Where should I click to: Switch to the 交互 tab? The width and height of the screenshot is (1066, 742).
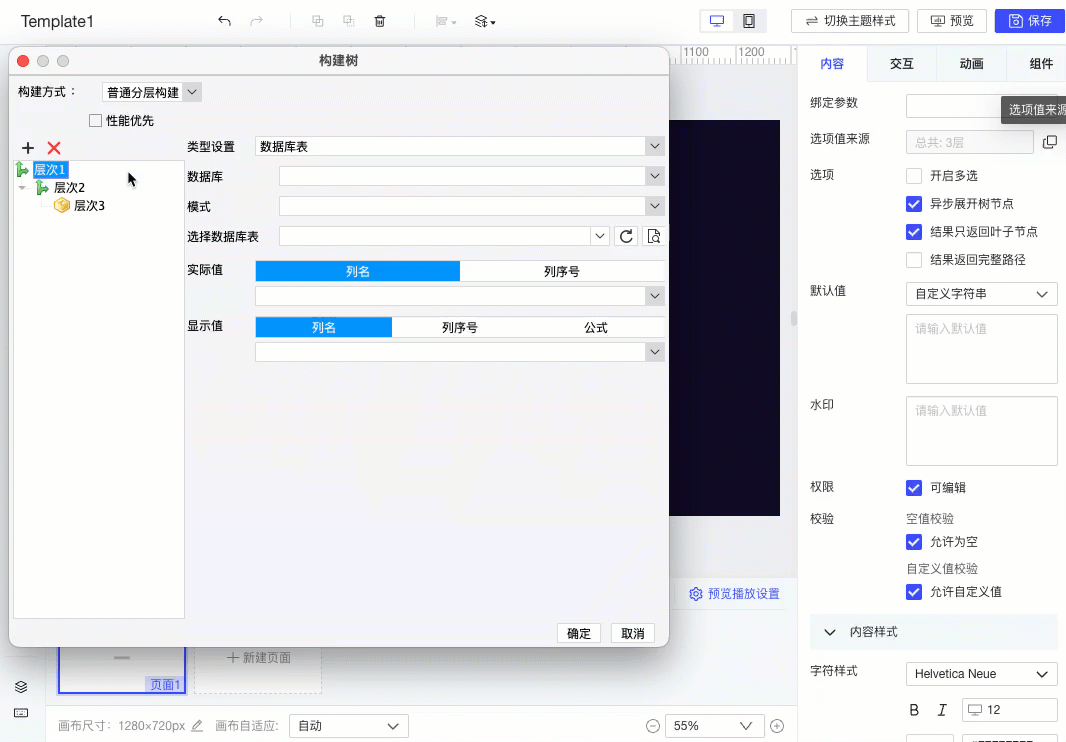coord(901,64)
